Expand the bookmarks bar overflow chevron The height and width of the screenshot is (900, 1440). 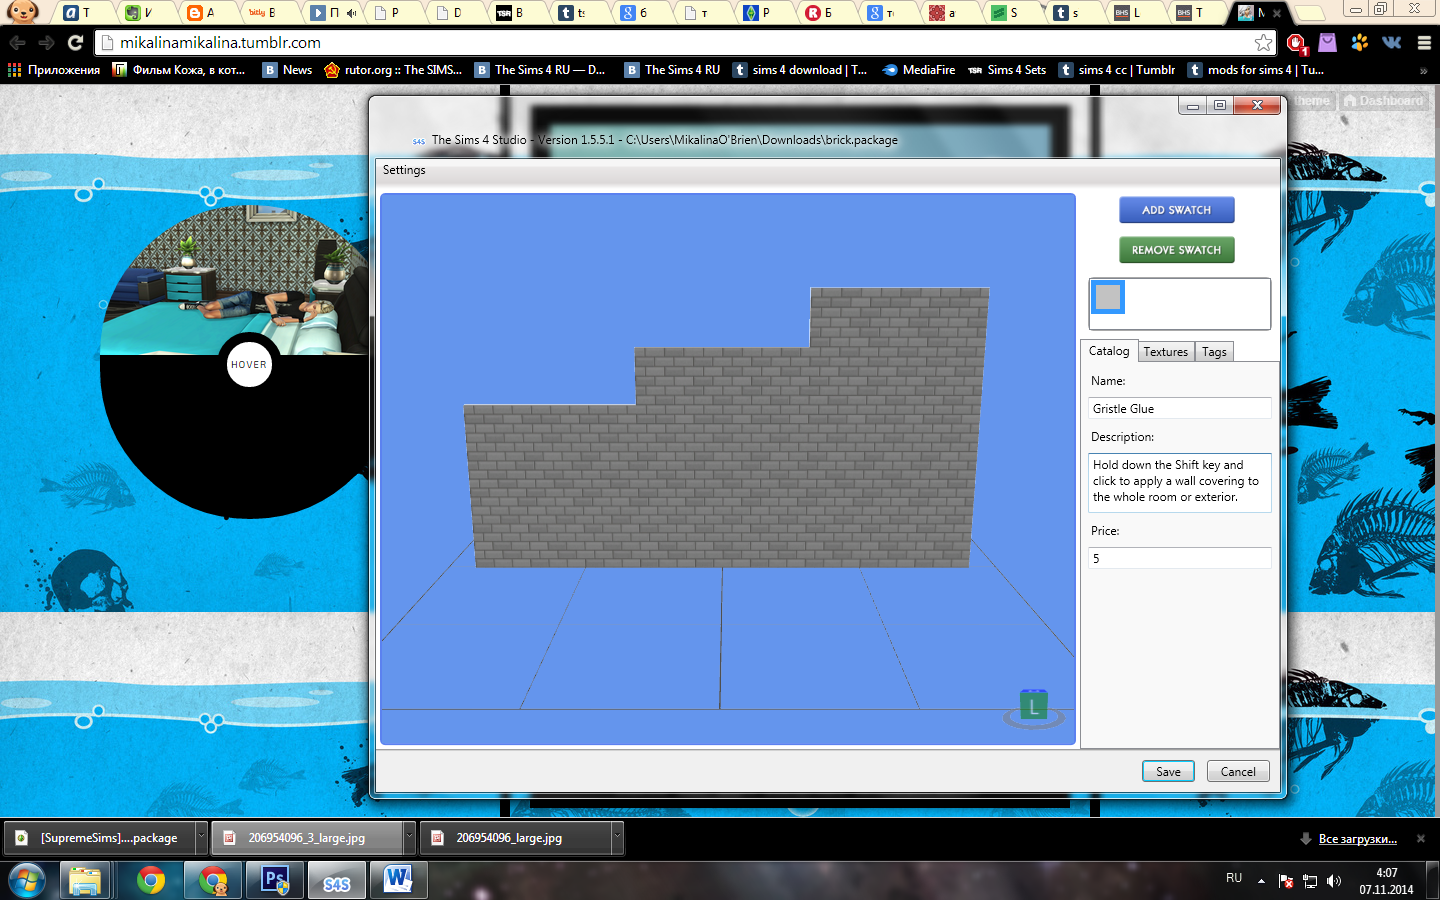[x=1423, y=71]
